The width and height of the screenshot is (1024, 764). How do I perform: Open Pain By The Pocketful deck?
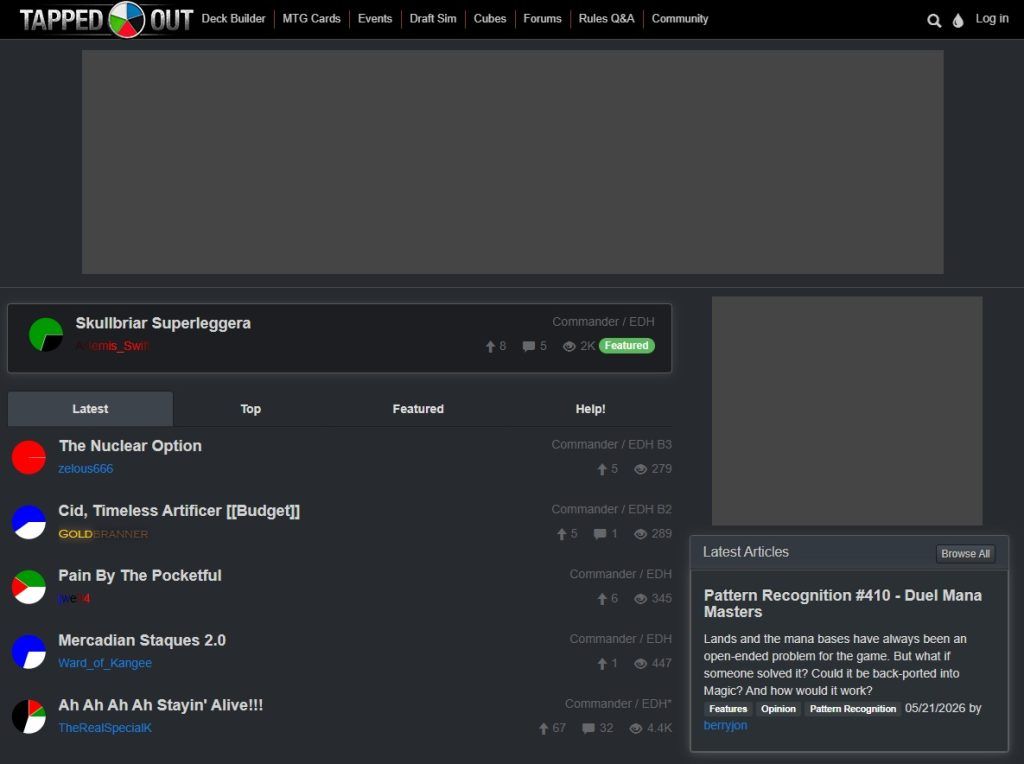(x=140, y=575)
